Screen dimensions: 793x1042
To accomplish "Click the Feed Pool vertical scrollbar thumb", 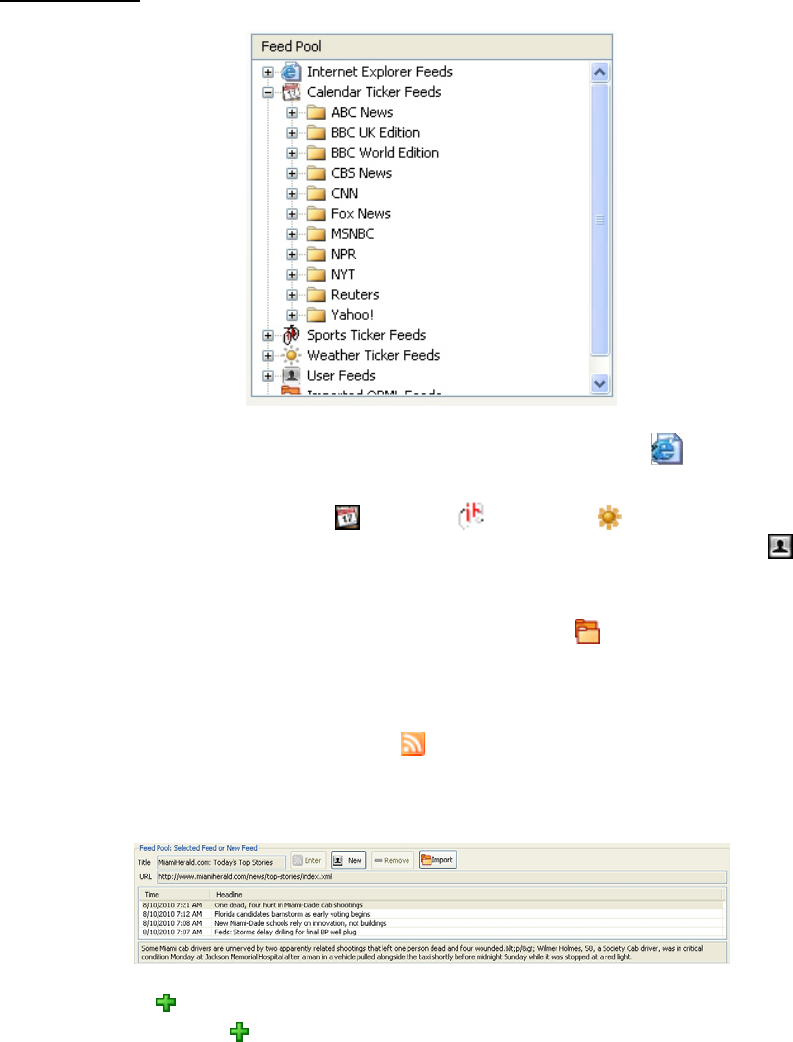I will coord(600,219).
